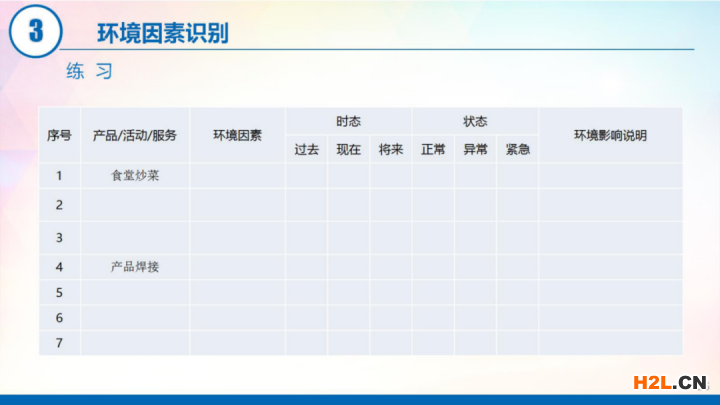Select the 产品/活动/服务 header cell

tap(135, 135)
